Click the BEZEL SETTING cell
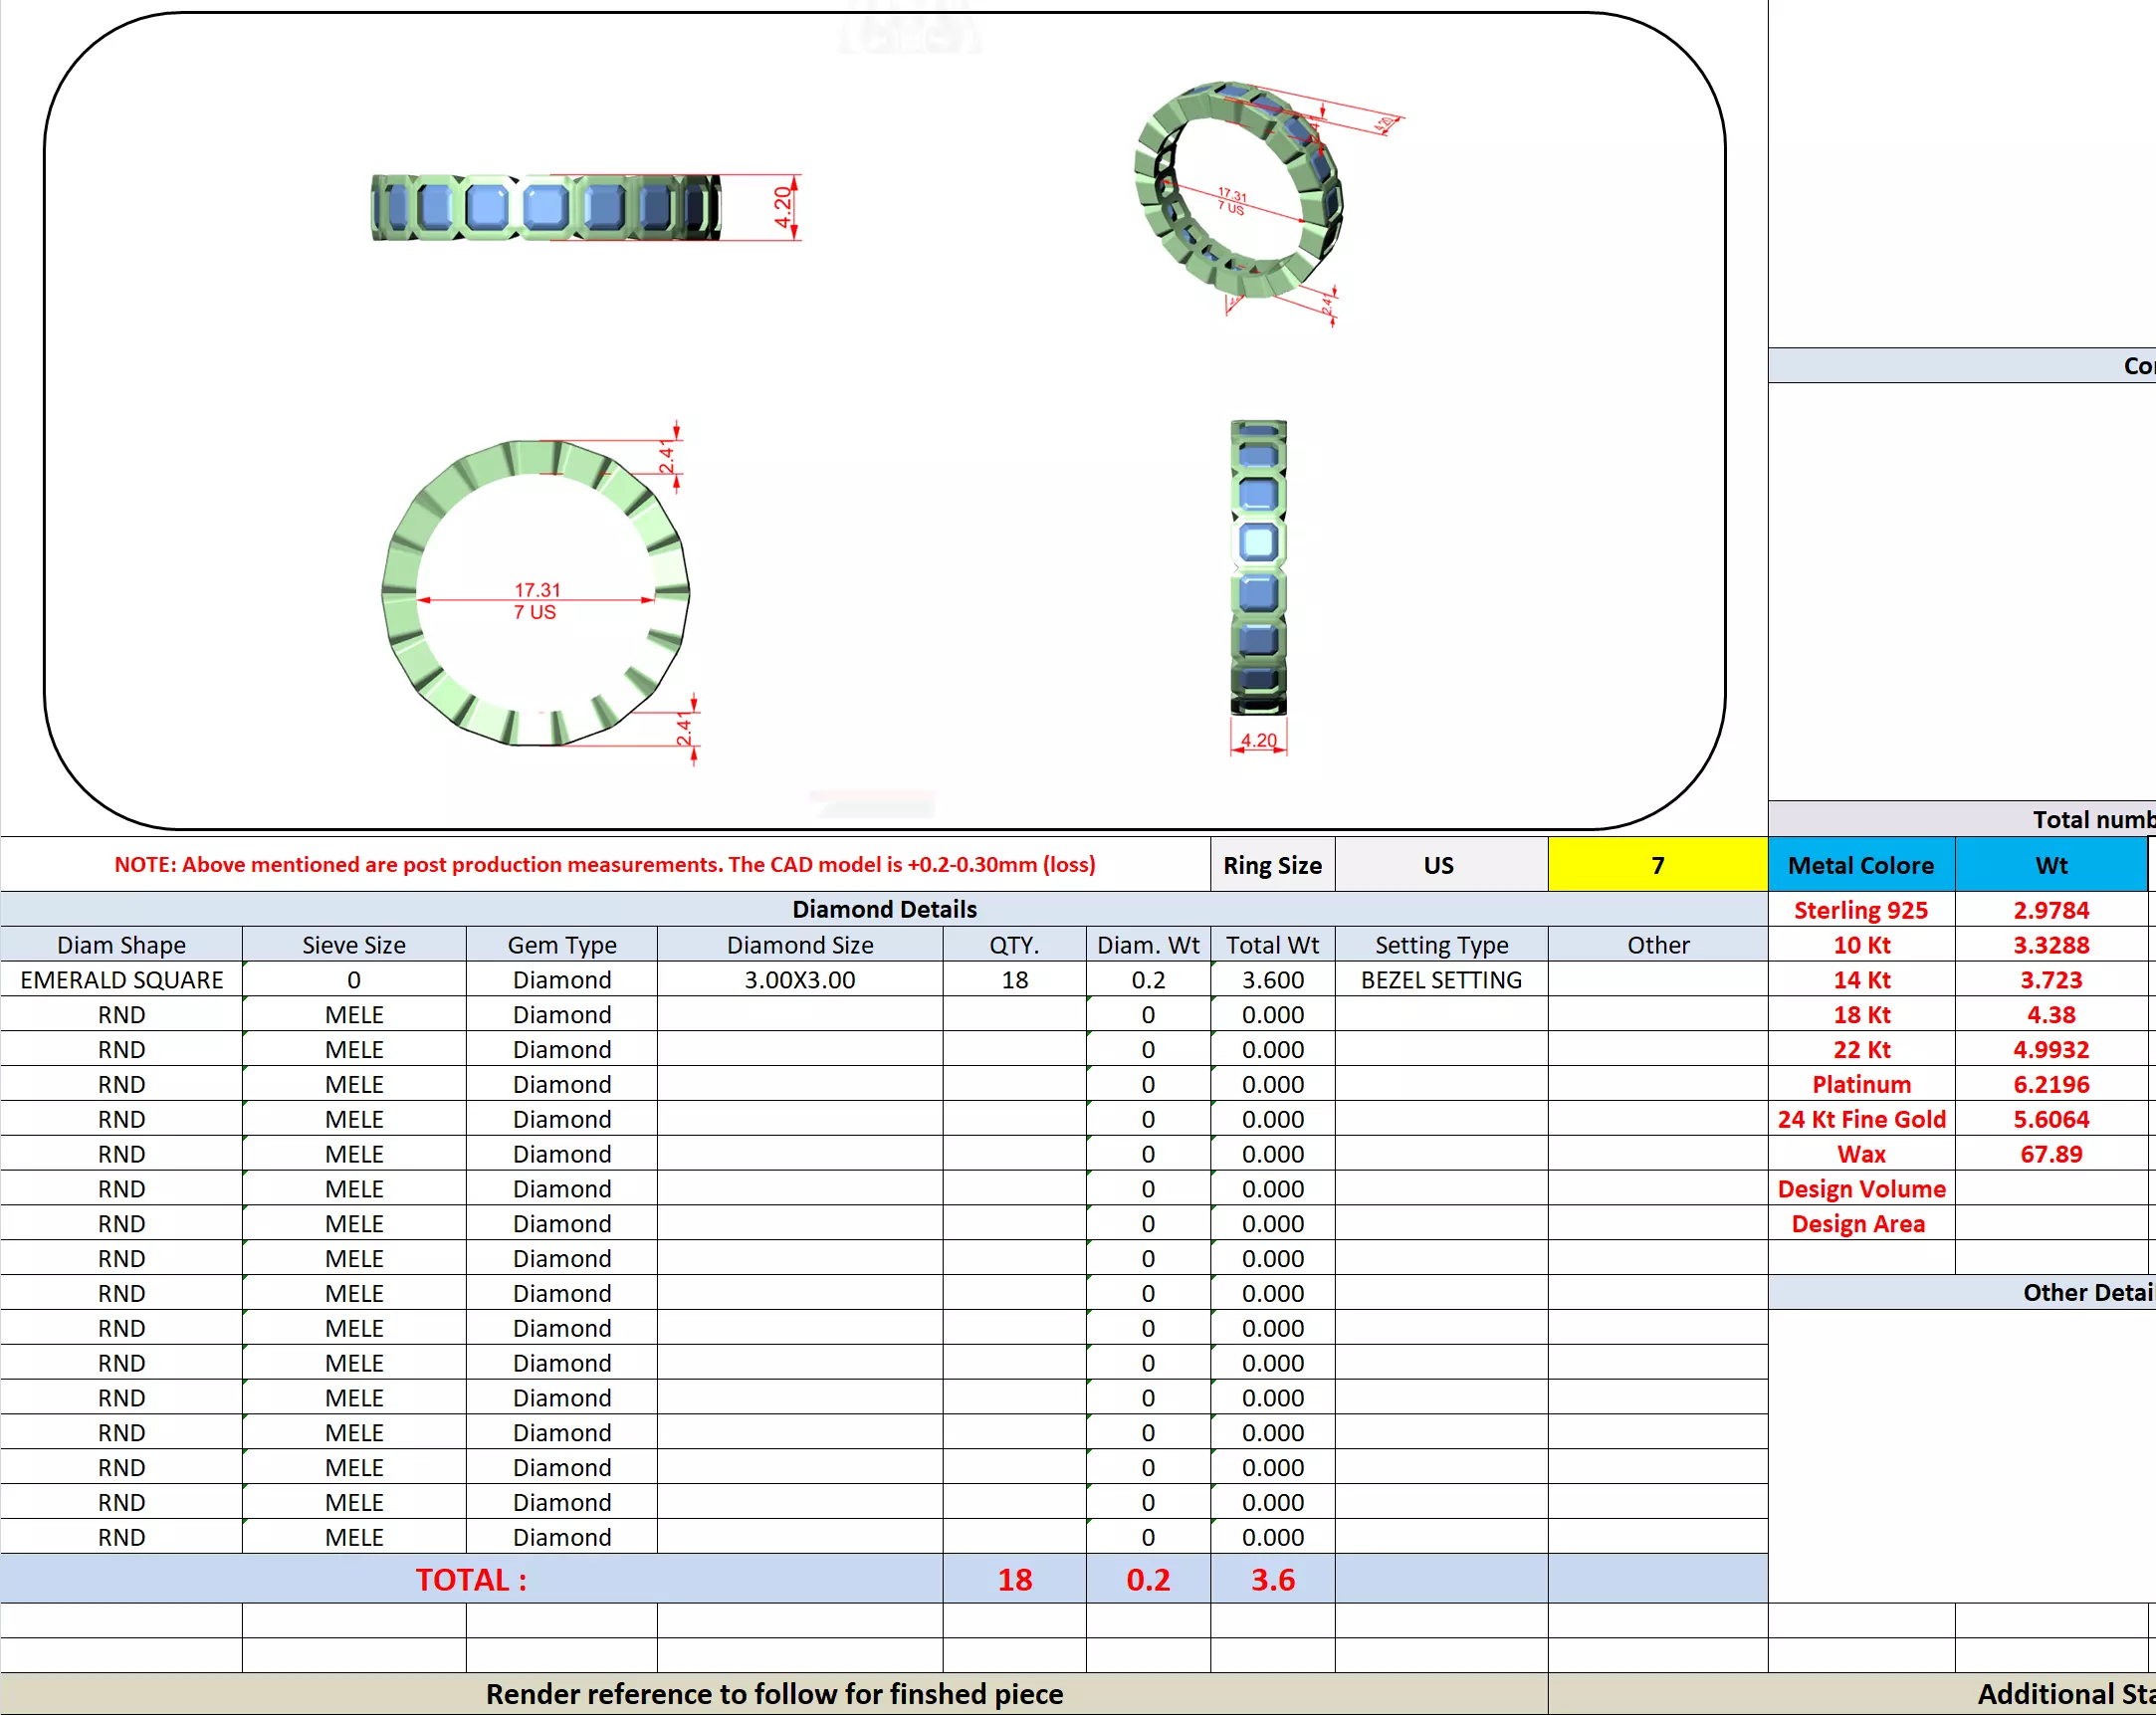The width and height of the screenshot is (2156, 1715). (1440, 980)
